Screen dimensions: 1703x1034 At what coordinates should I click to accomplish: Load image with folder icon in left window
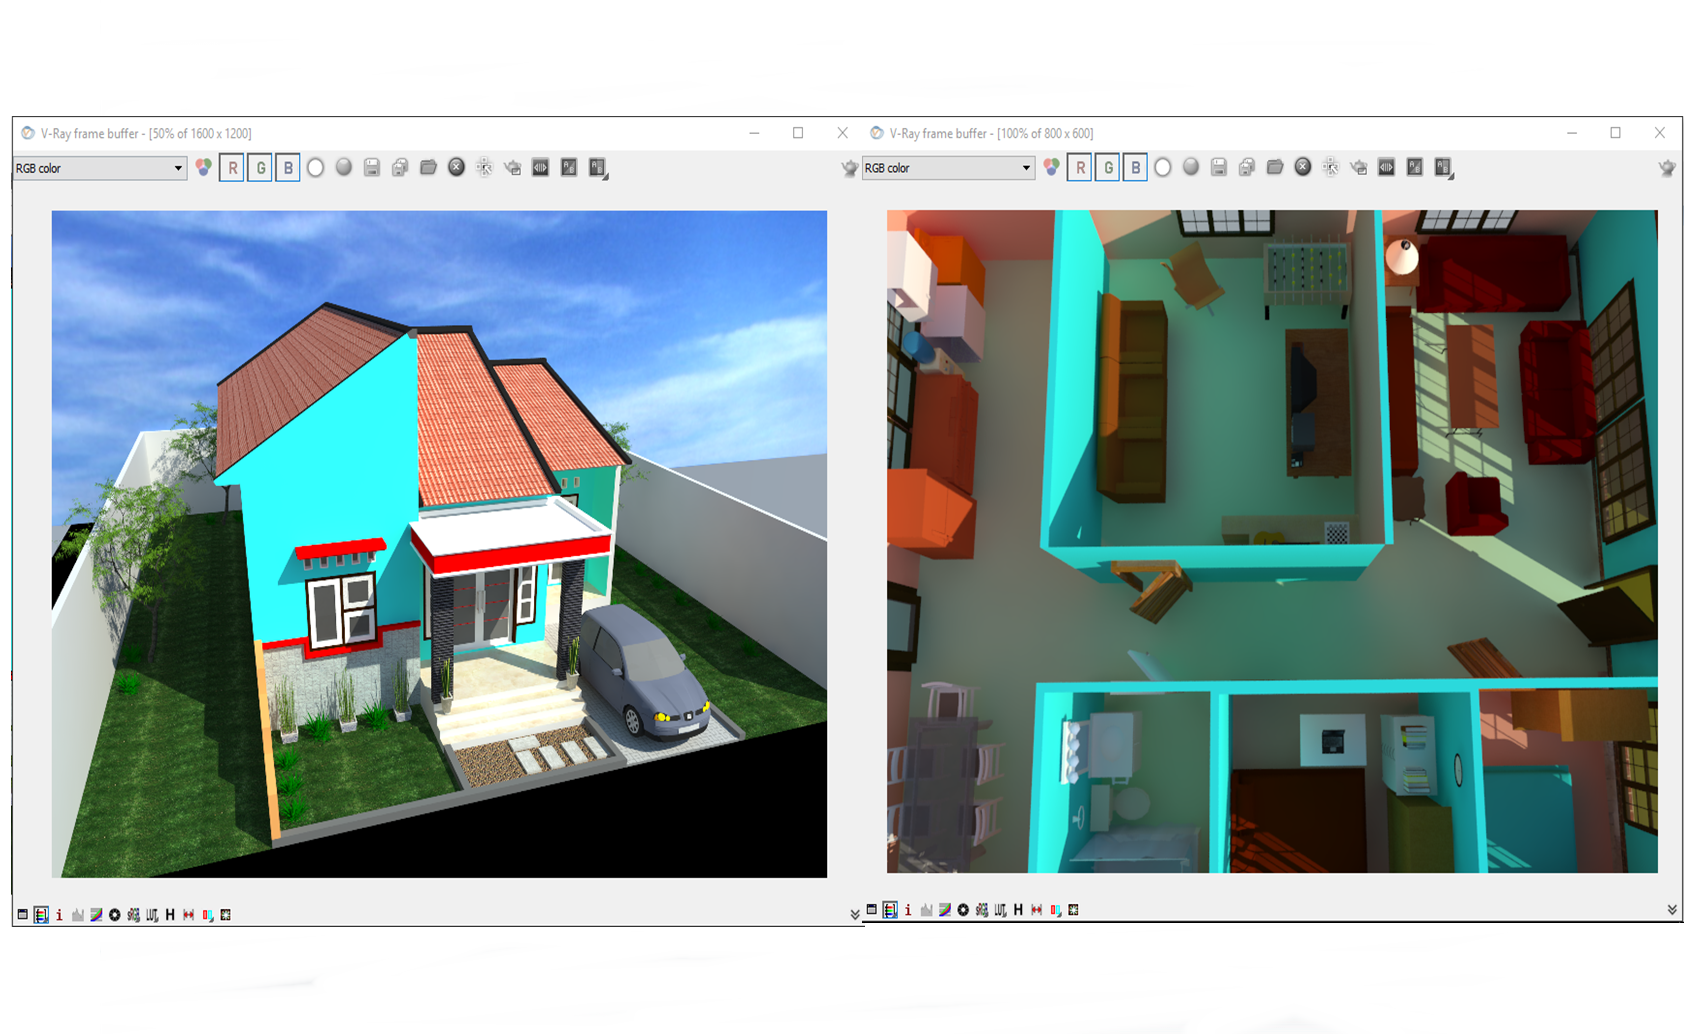click(x=428, y=168)
